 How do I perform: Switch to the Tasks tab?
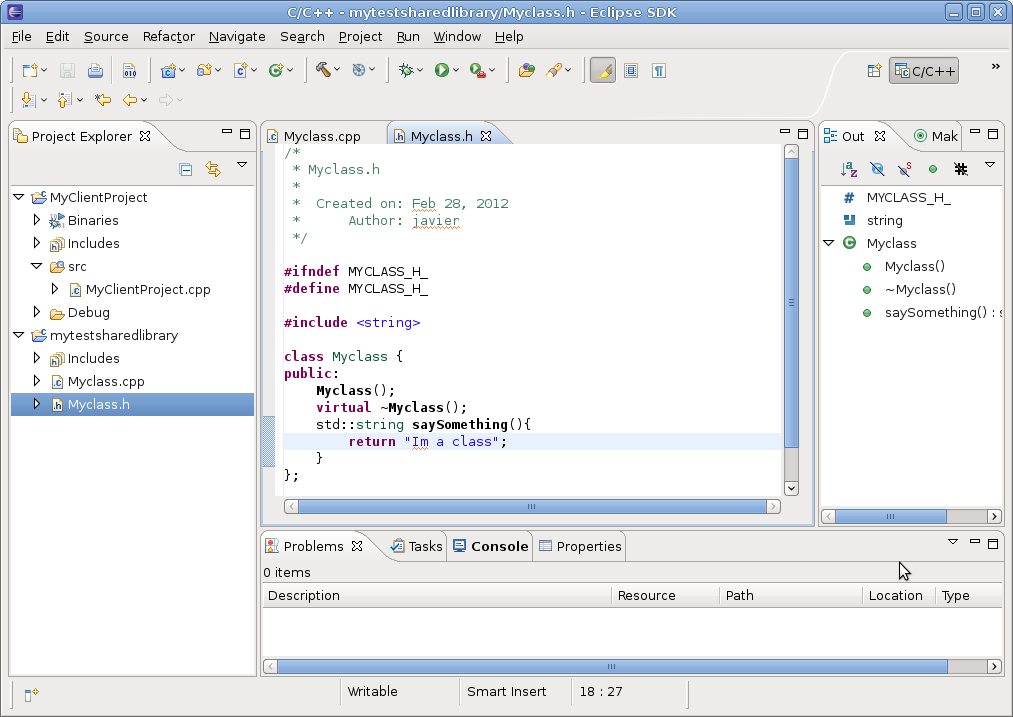(x=417, y=546)
